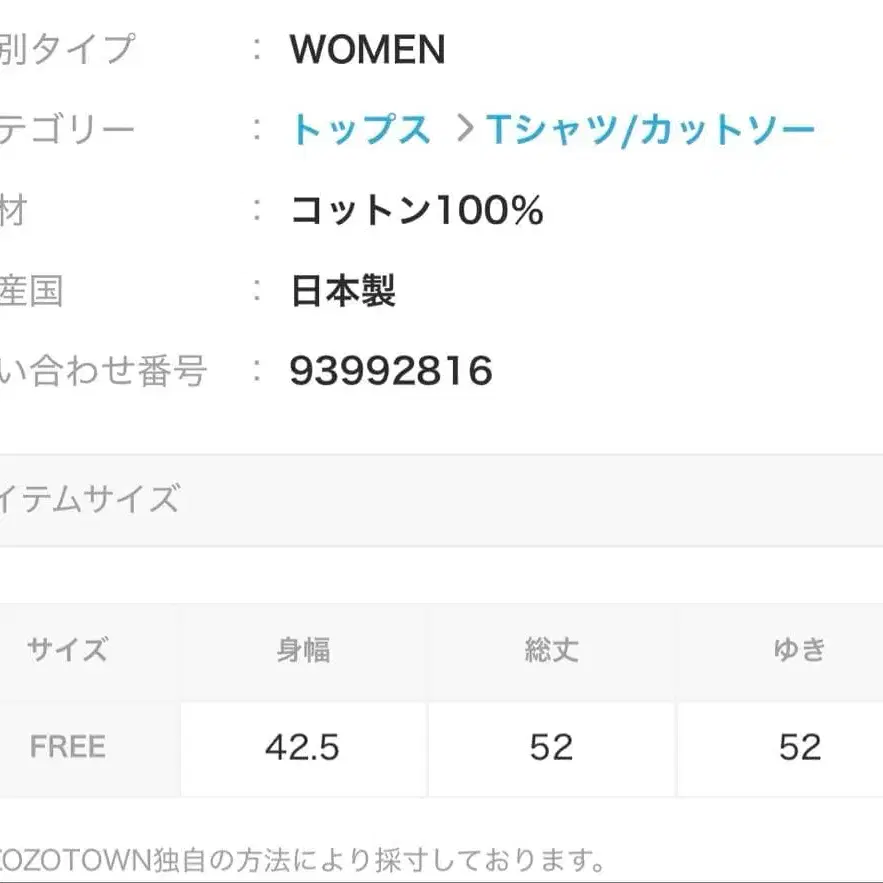
Task: Open the Tシャツ/カットソー category link
Action: tap(651, 130)
